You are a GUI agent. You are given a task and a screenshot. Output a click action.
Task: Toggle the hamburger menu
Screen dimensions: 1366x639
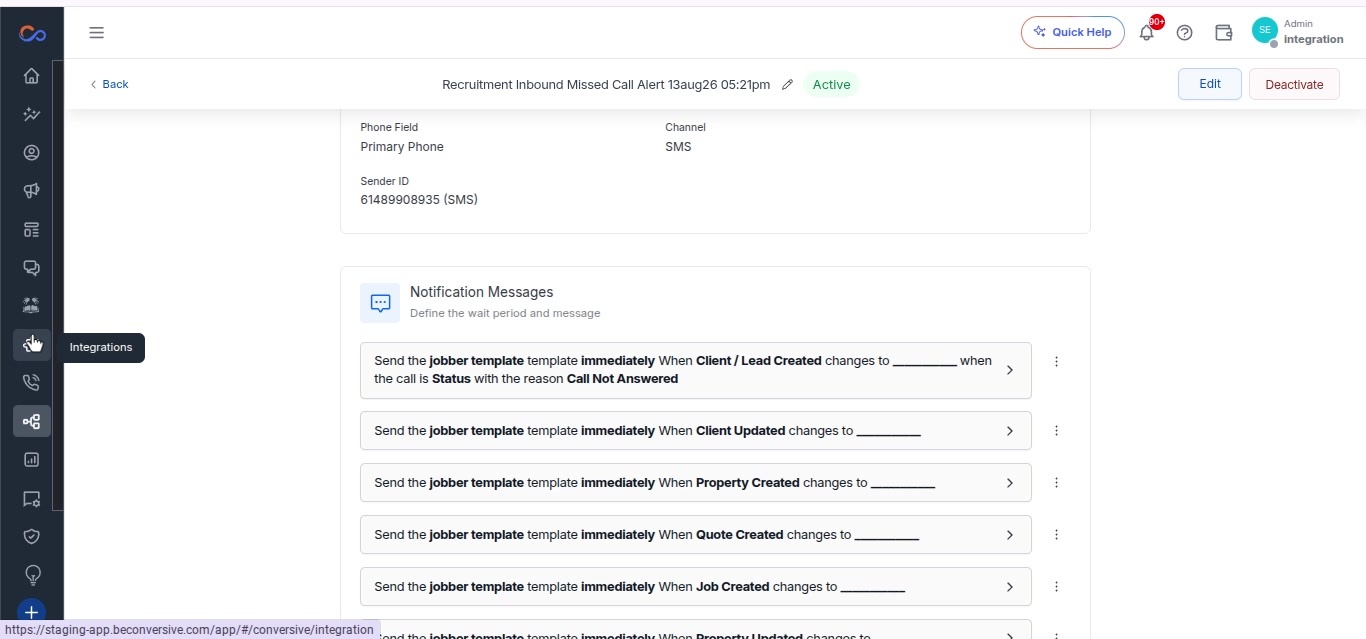tap(96, 32)
